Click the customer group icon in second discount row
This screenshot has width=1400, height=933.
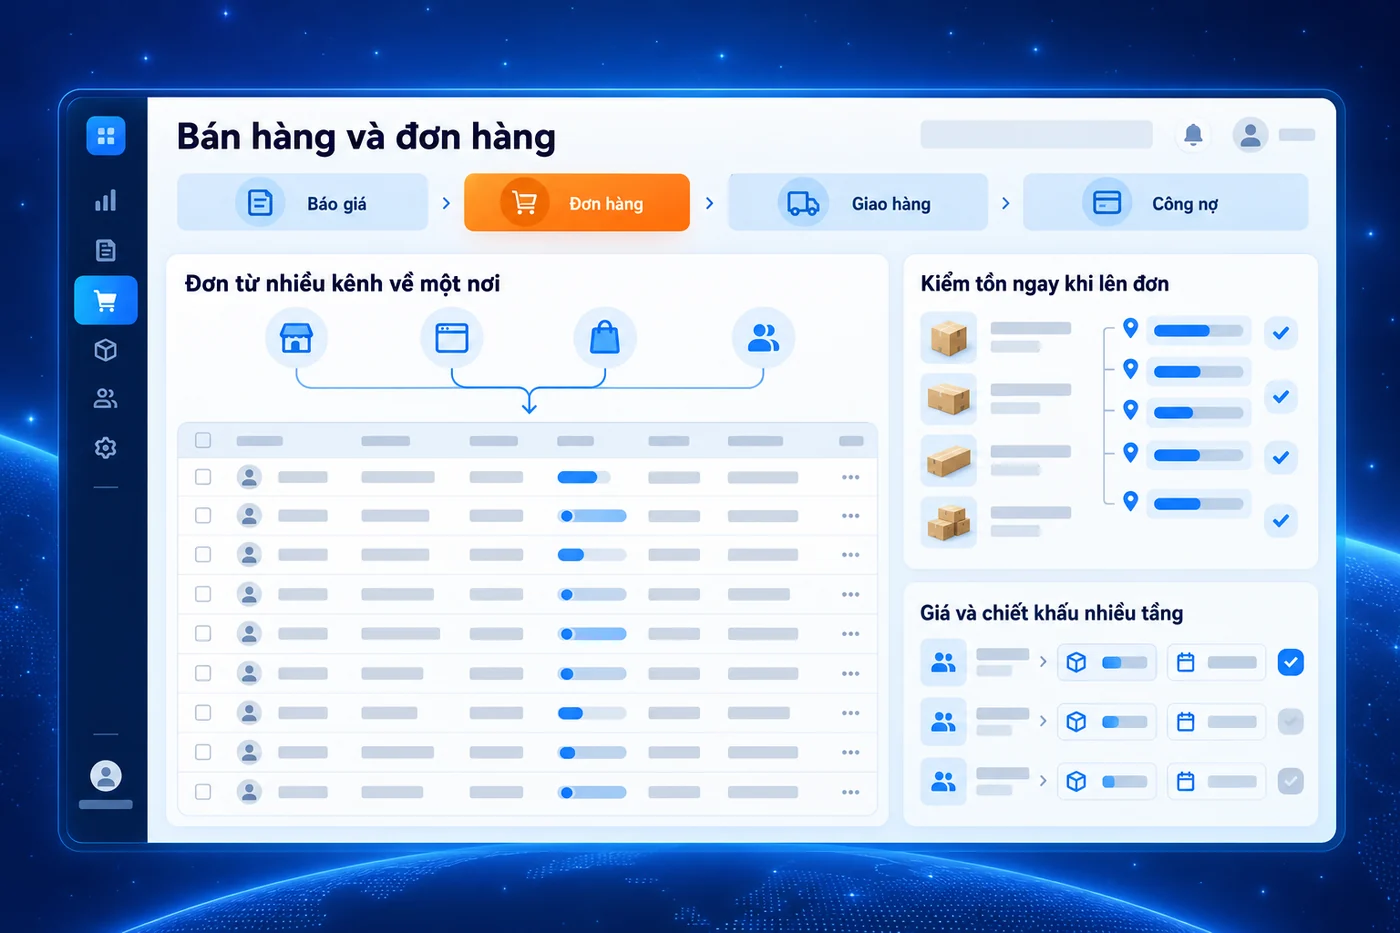943,721
